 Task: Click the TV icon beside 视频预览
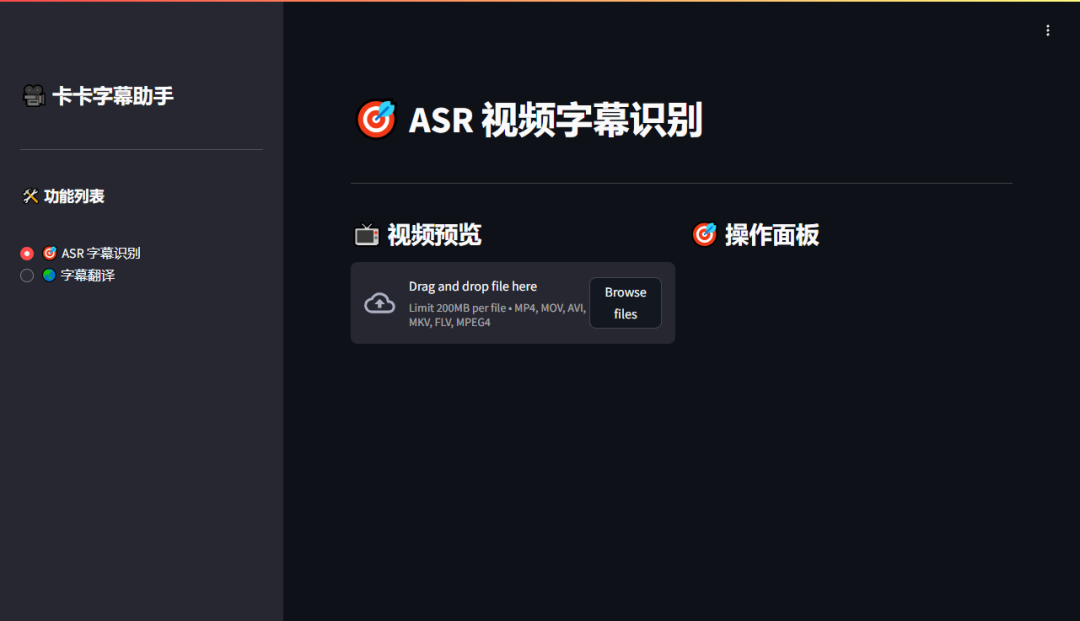click(x=365, y=234)
